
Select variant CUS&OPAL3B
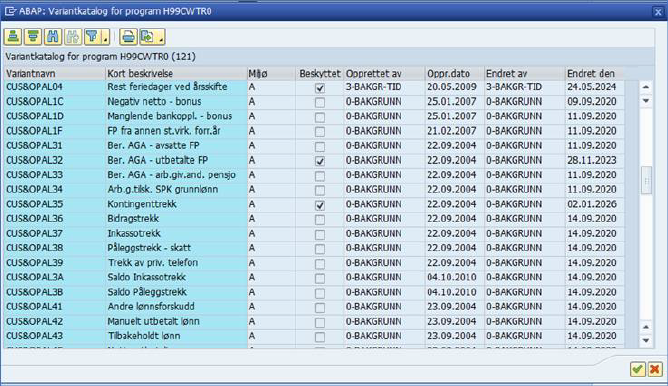coord(35,292)
